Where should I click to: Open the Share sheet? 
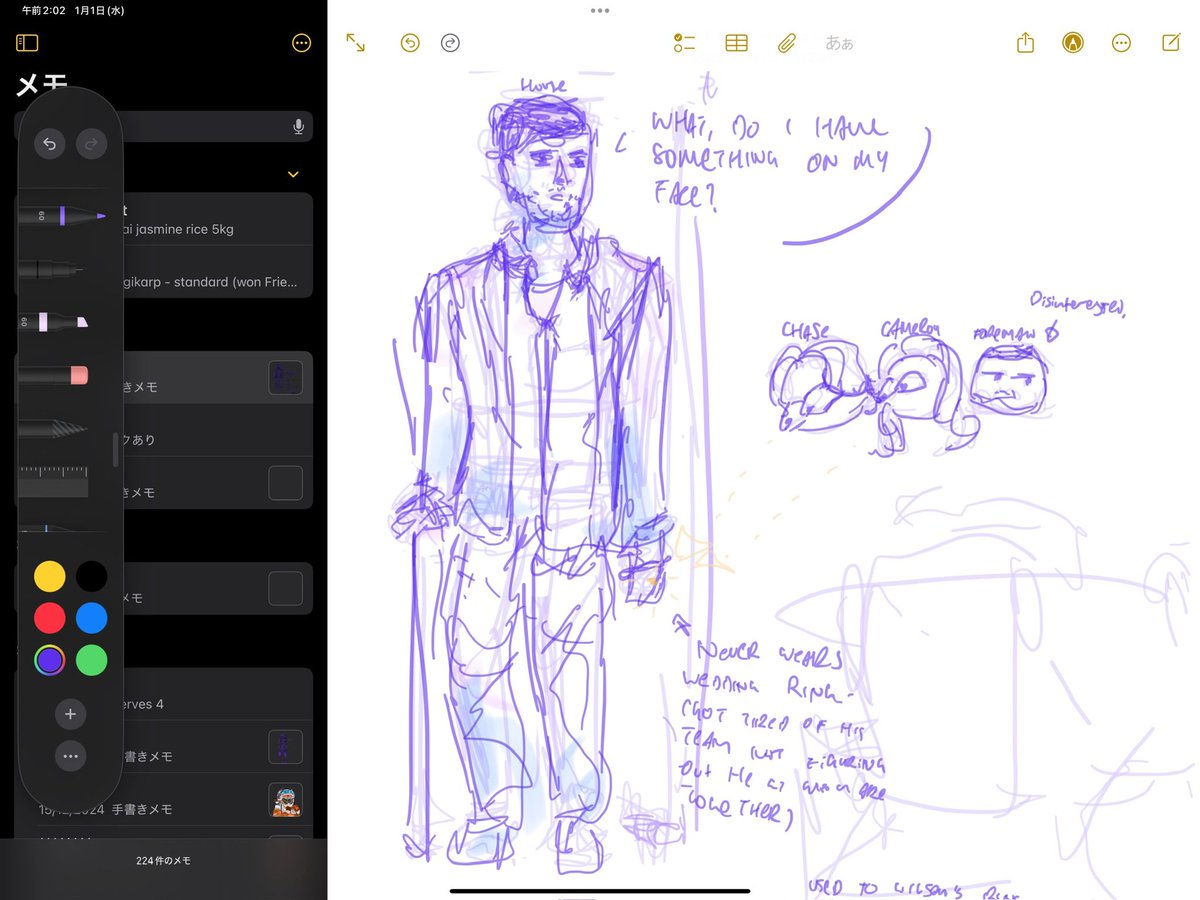coord(1024,43)
